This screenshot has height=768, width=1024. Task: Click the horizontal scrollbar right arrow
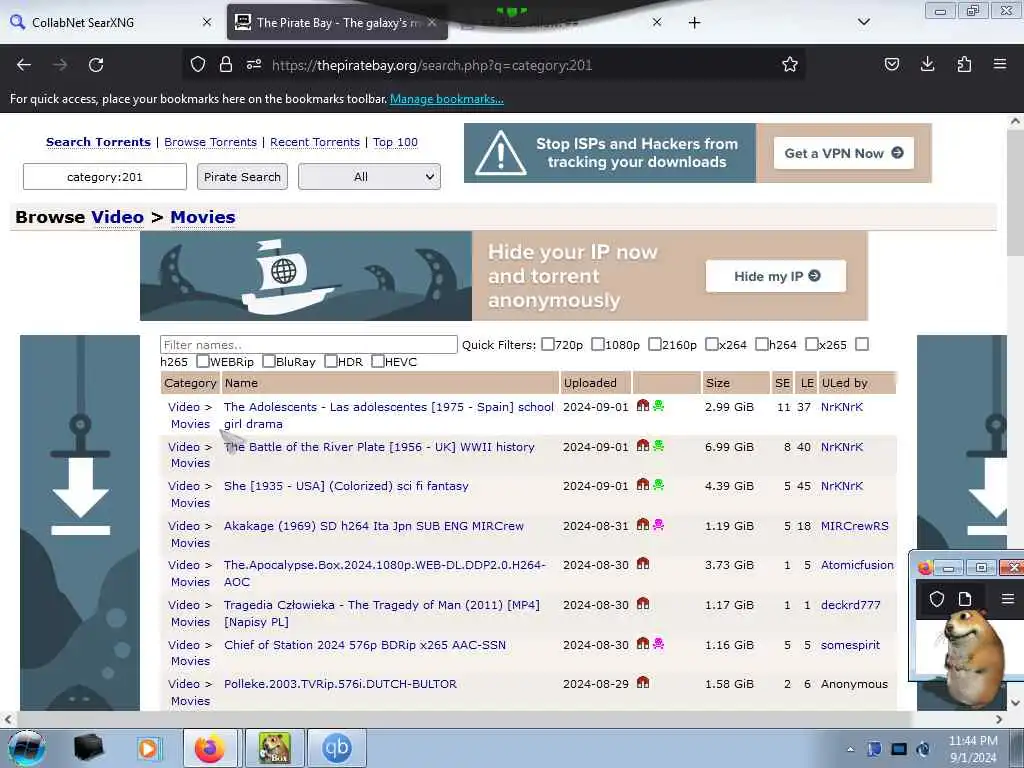(999, 719)
